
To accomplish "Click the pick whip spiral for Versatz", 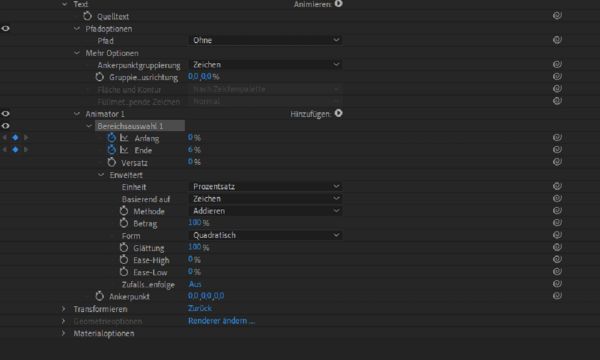I will coord(557,162).
